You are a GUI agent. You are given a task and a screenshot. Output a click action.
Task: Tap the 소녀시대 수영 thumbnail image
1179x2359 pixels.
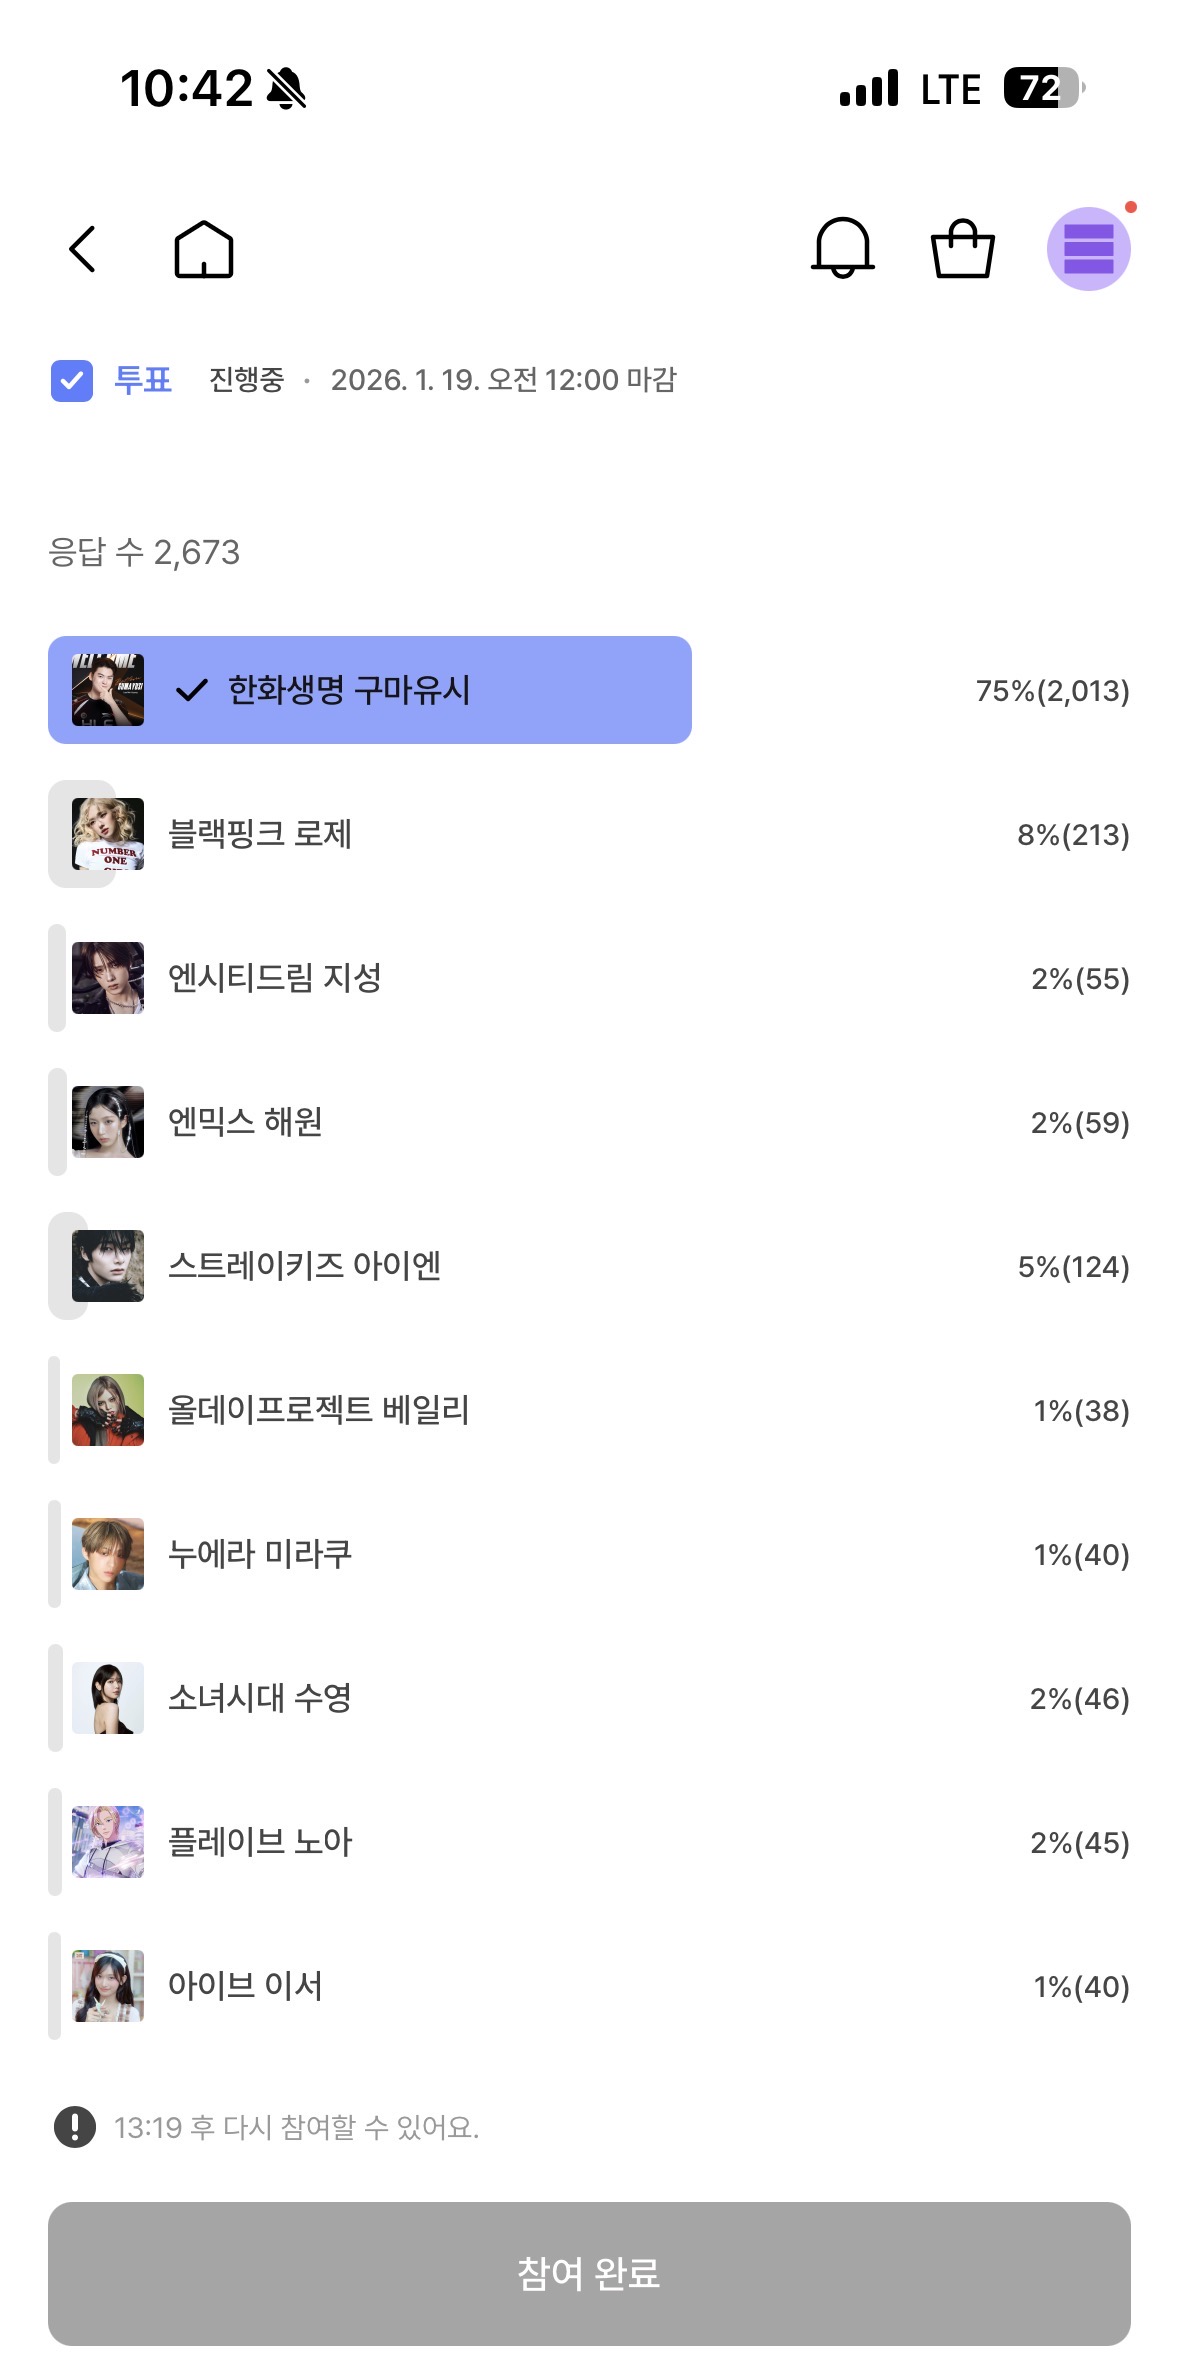tap(108, 1698)
